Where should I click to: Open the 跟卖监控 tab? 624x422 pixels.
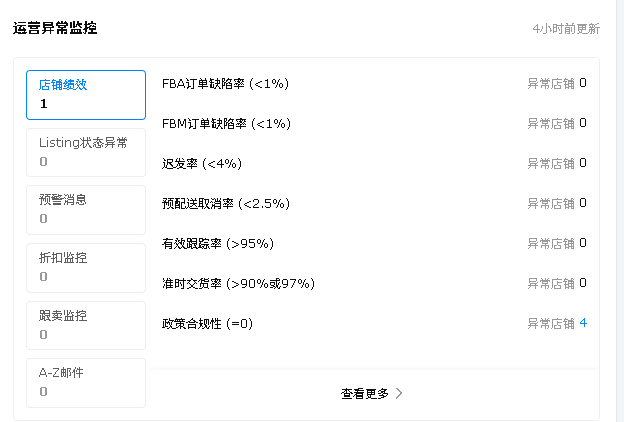pos(85,325)
